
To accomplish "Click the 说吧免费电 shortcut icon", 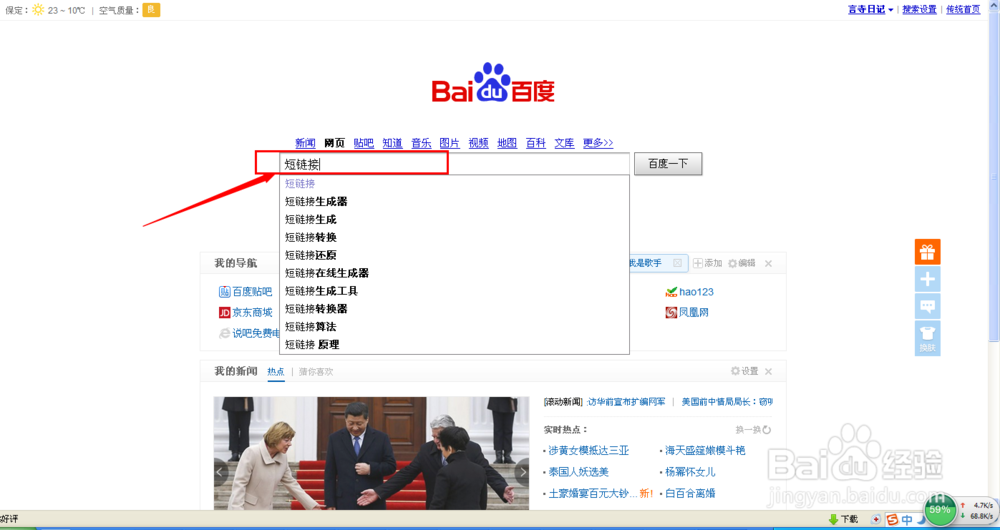I will click(x=224, y=333).
